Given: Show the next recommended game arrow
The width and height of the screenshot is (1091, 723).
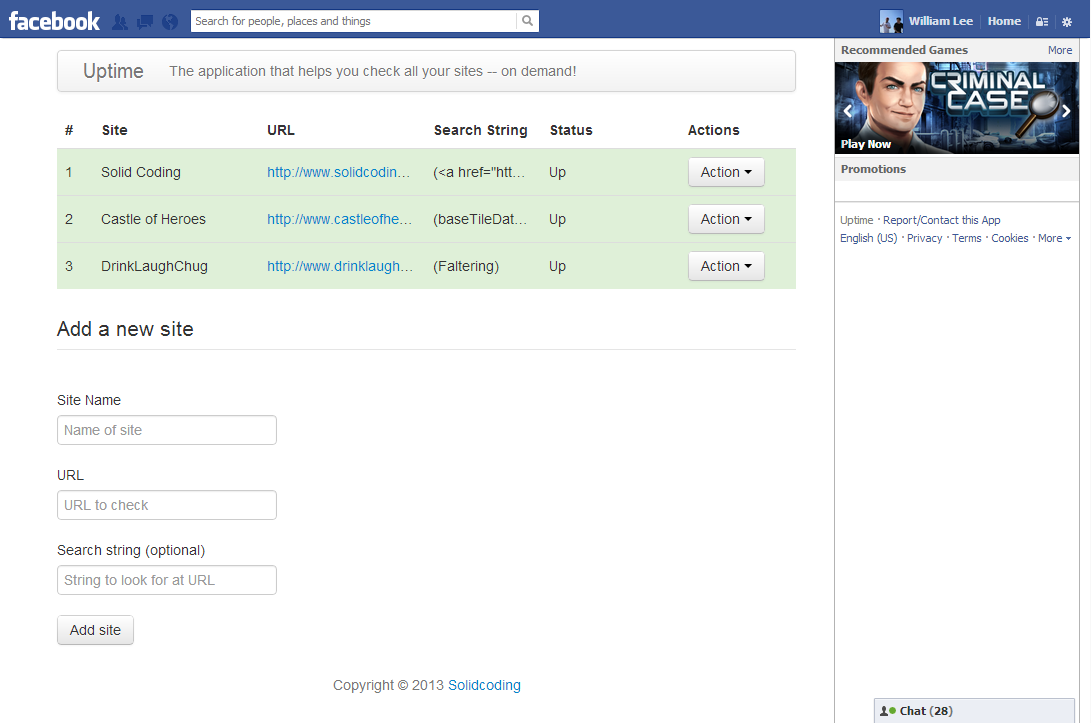Looking at the screenshot, I should (x=1066, y=110).
